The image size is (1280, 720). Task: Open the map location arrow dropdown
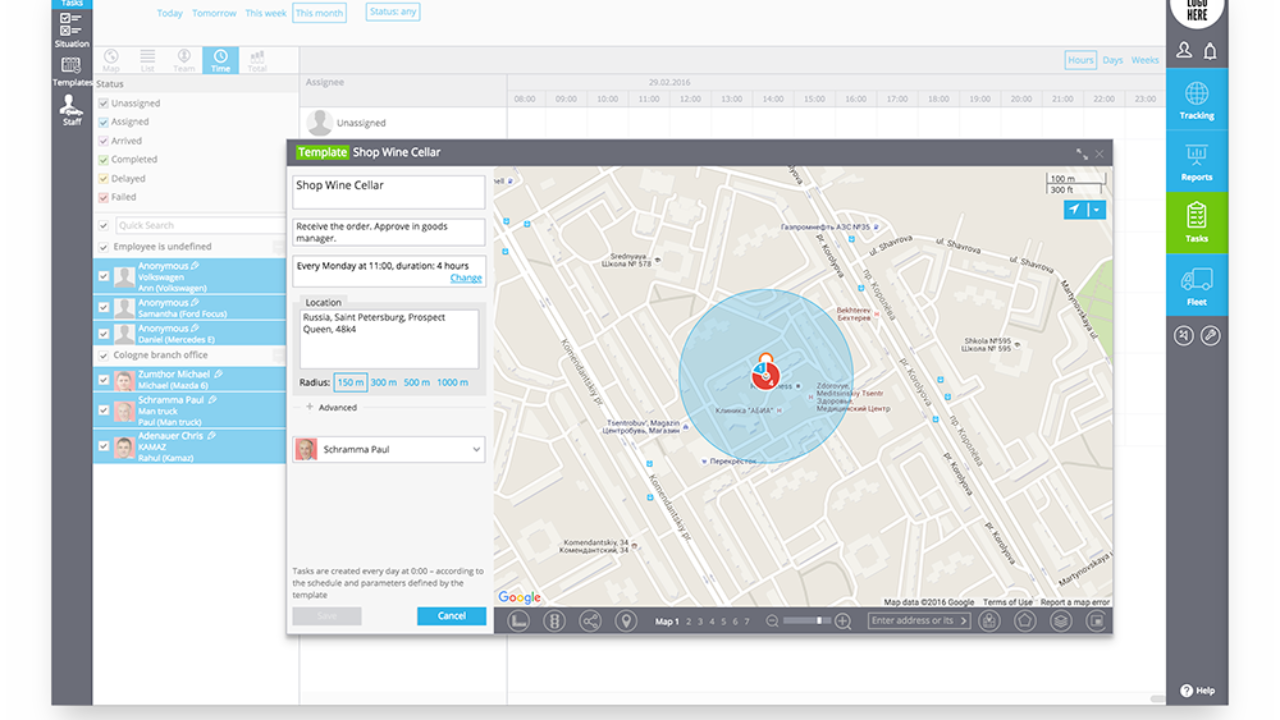click(1097, 210)
